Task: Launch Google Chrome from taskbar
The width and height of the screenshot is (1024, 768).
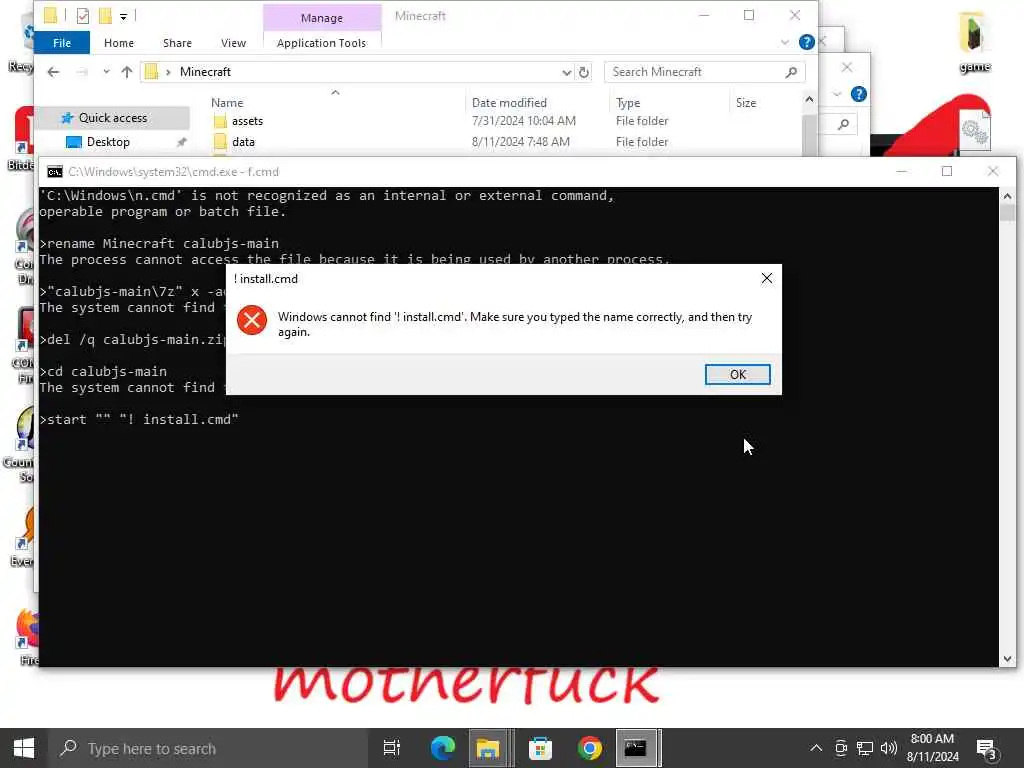Action: (589, 748)
